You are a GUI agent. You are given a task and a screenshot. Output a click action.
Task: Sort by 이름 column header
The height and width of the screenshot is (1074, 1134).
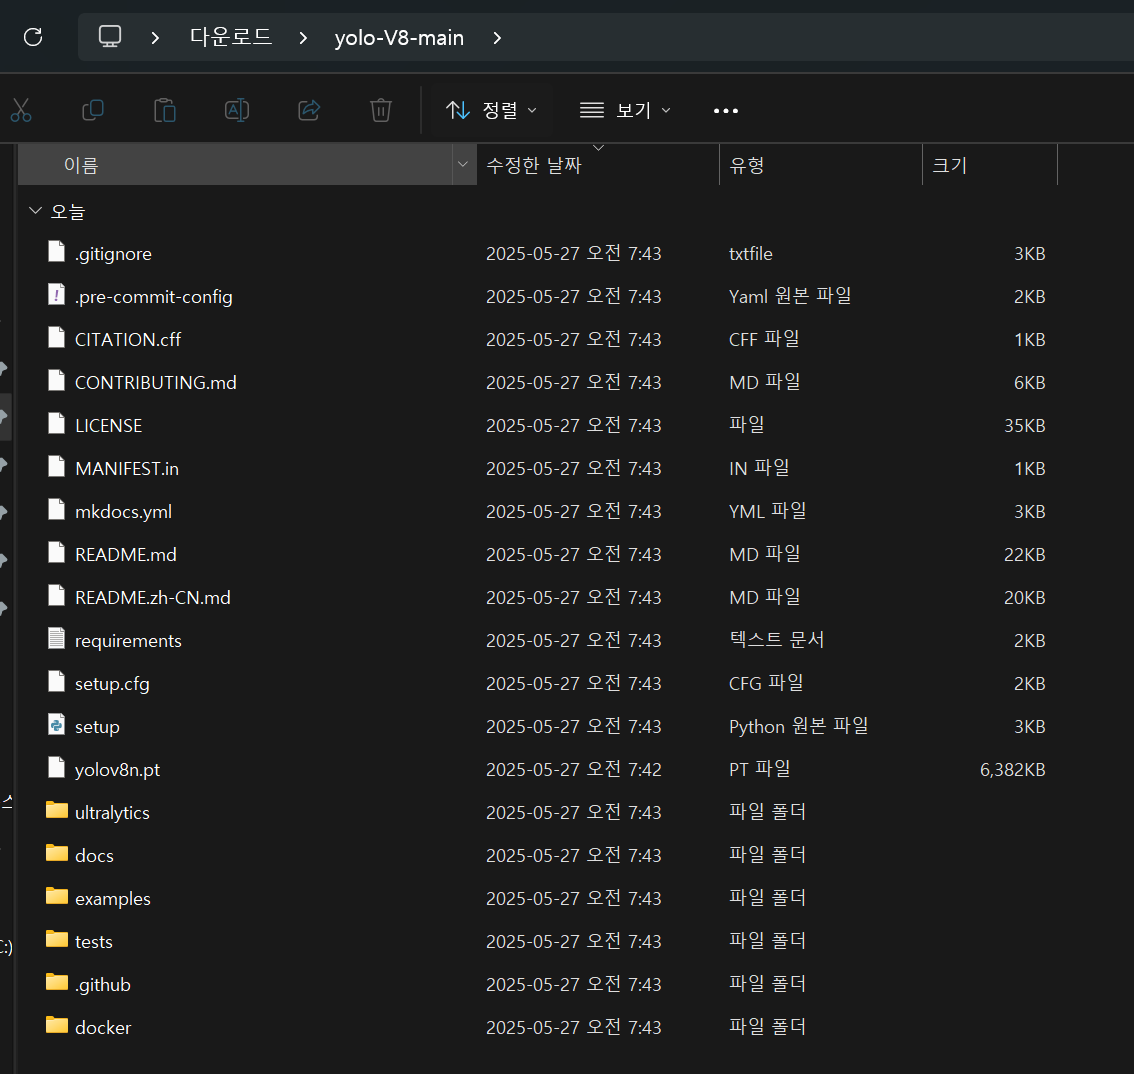point(235,165)
